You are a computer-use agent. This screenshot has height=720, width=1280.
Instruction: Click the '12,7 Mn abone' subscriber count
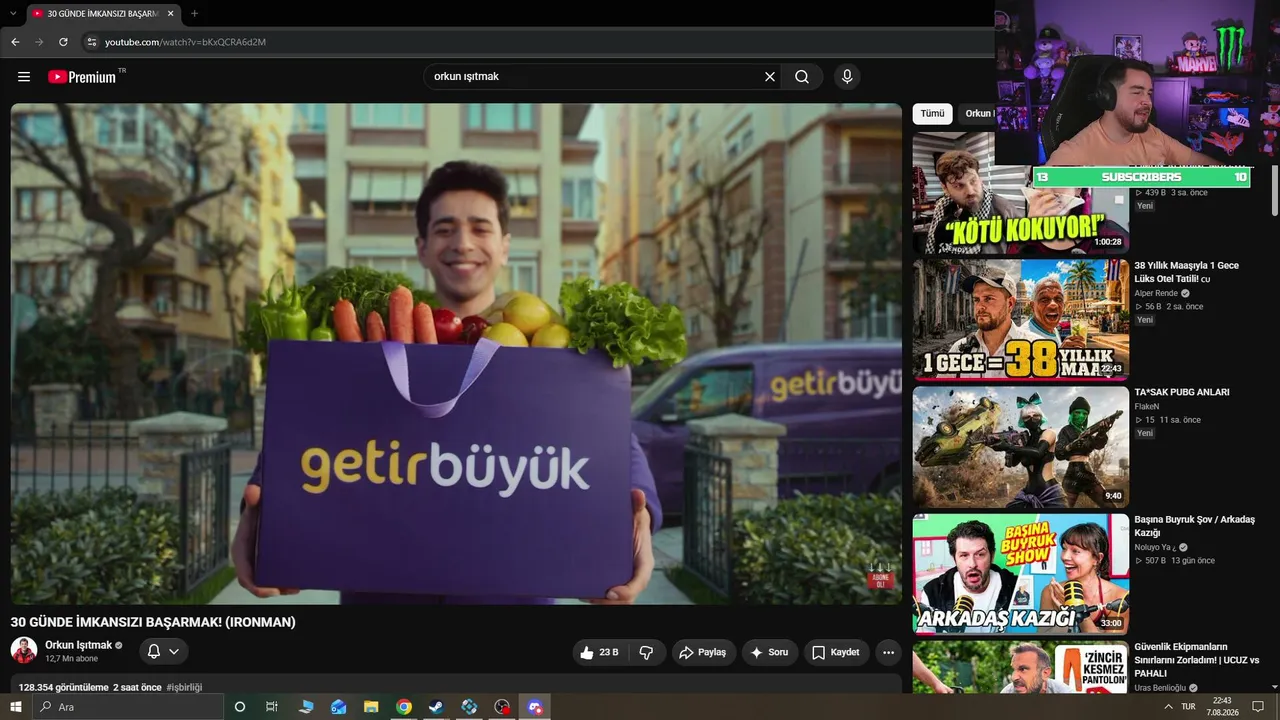(x=72, y=660)
